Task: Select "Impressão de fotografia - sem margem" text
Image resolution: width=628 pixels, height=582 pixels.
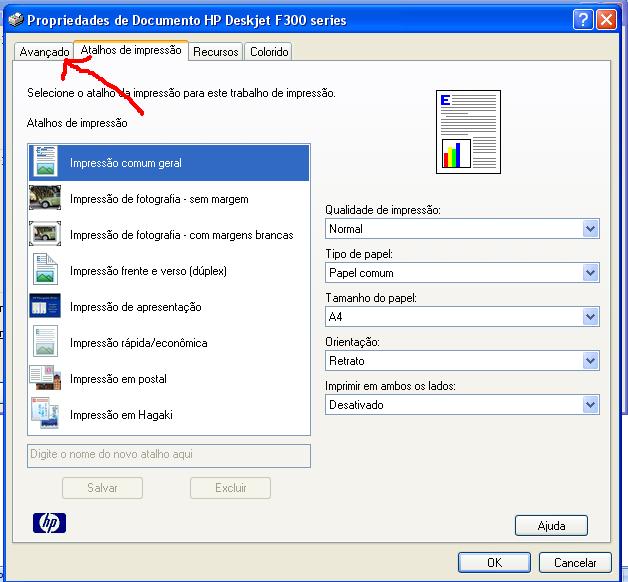Action: 159,199
